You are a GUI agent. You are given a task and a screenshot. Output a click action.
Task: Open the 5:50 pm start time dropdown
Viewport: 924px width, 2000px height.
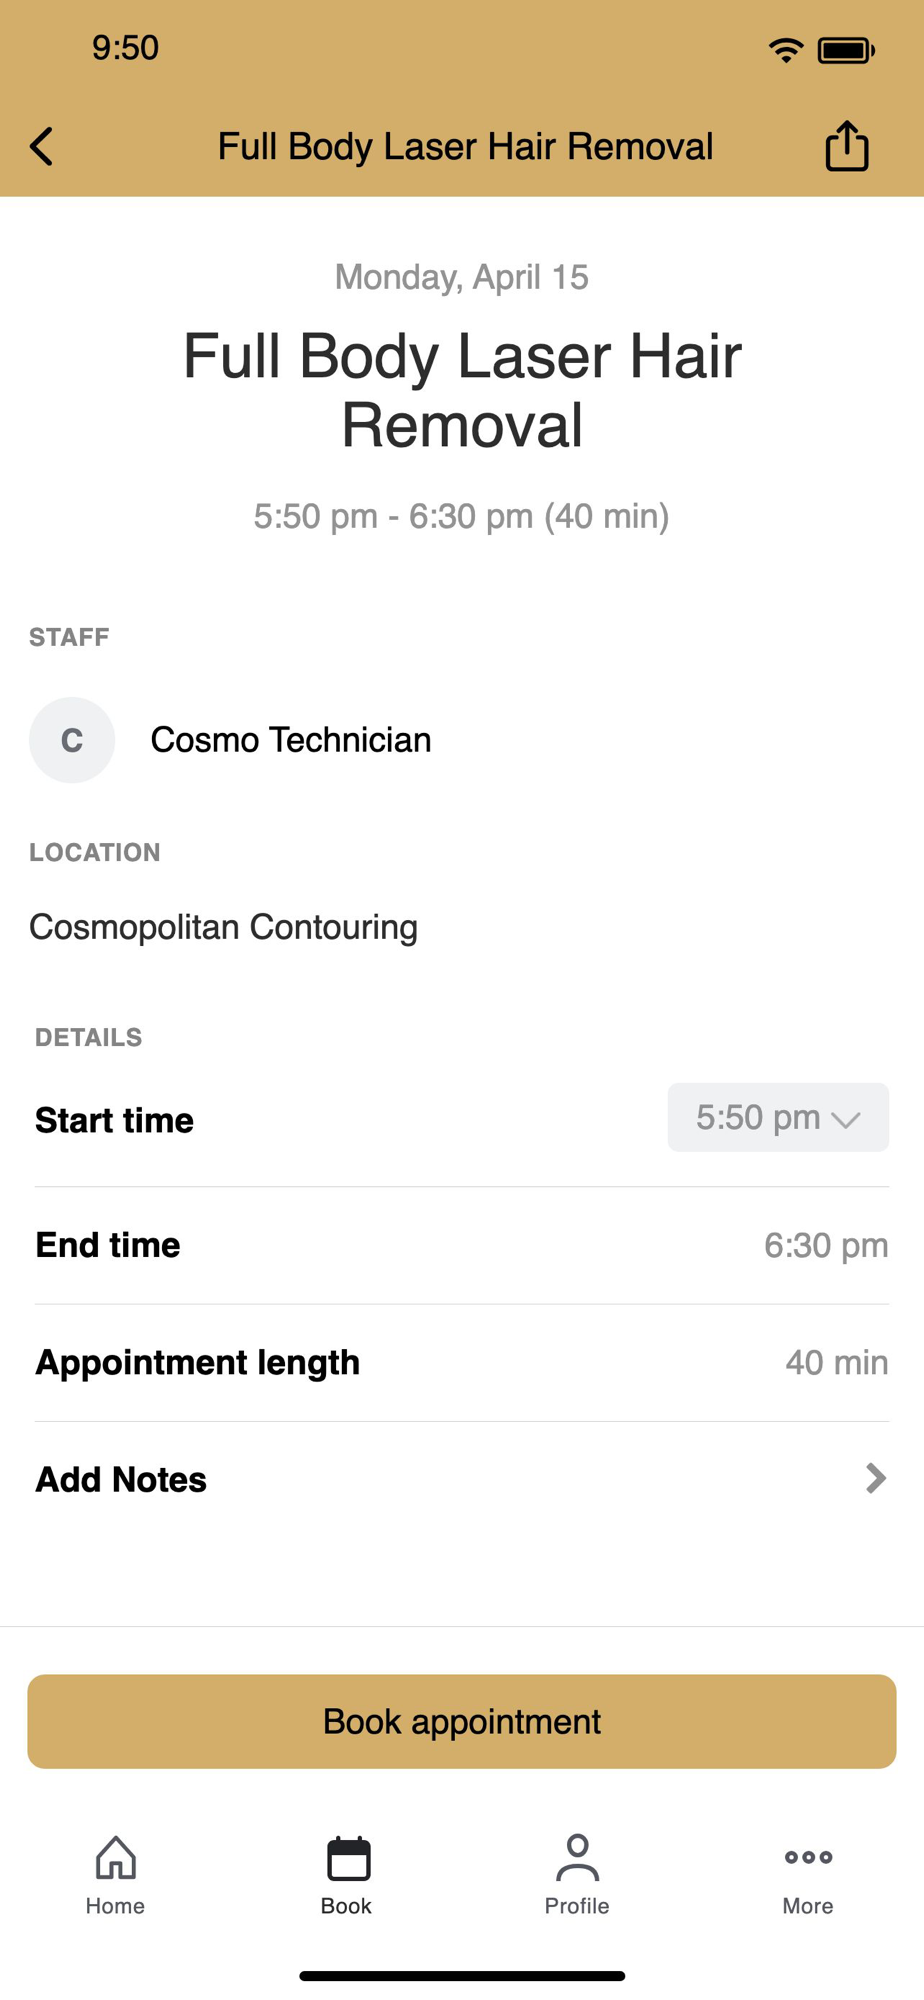778,1117
